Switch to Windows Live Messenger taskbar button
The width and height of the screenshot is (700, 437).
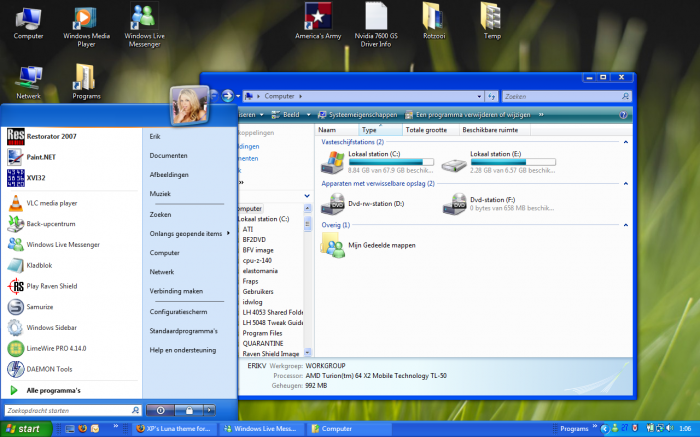(262, 429)
